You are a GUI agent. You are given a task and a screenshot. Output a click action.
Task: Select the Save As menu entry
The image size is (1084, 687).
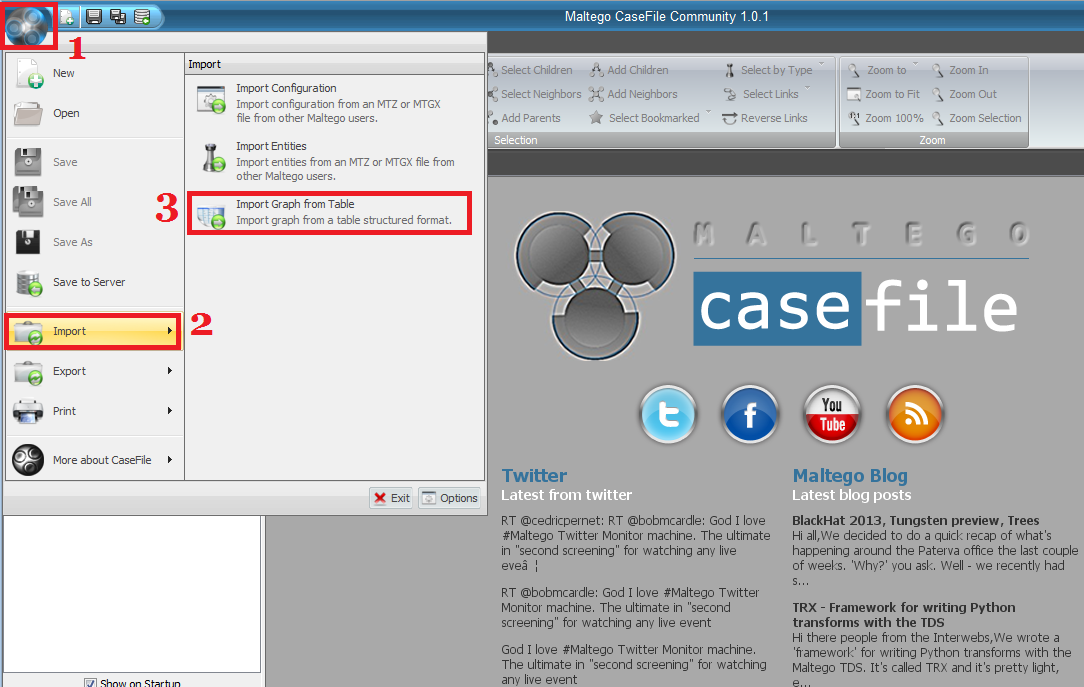[94, 243]
